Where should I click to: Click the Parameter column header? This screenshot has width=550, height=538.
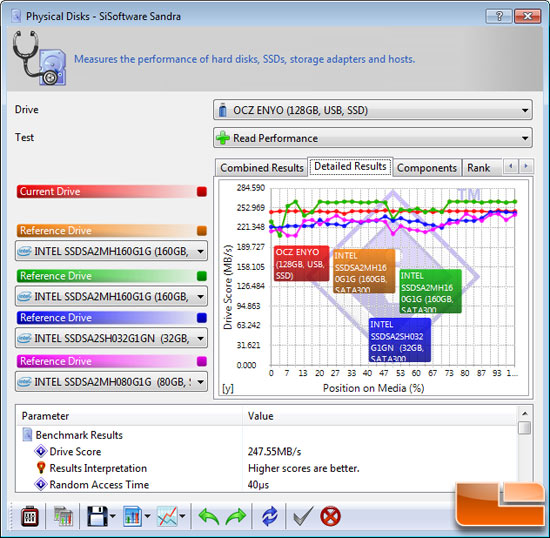129,416
